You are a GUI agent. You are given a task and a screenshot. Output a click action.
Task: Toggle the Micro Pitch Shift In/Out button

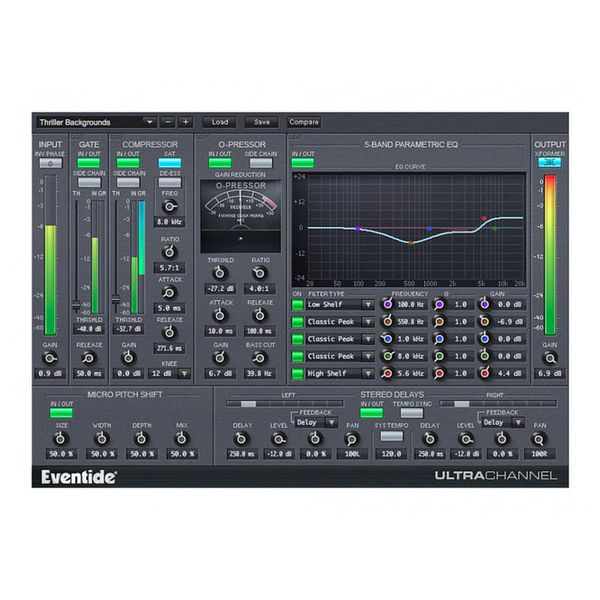pyautogui.click(x=61, y=413)
